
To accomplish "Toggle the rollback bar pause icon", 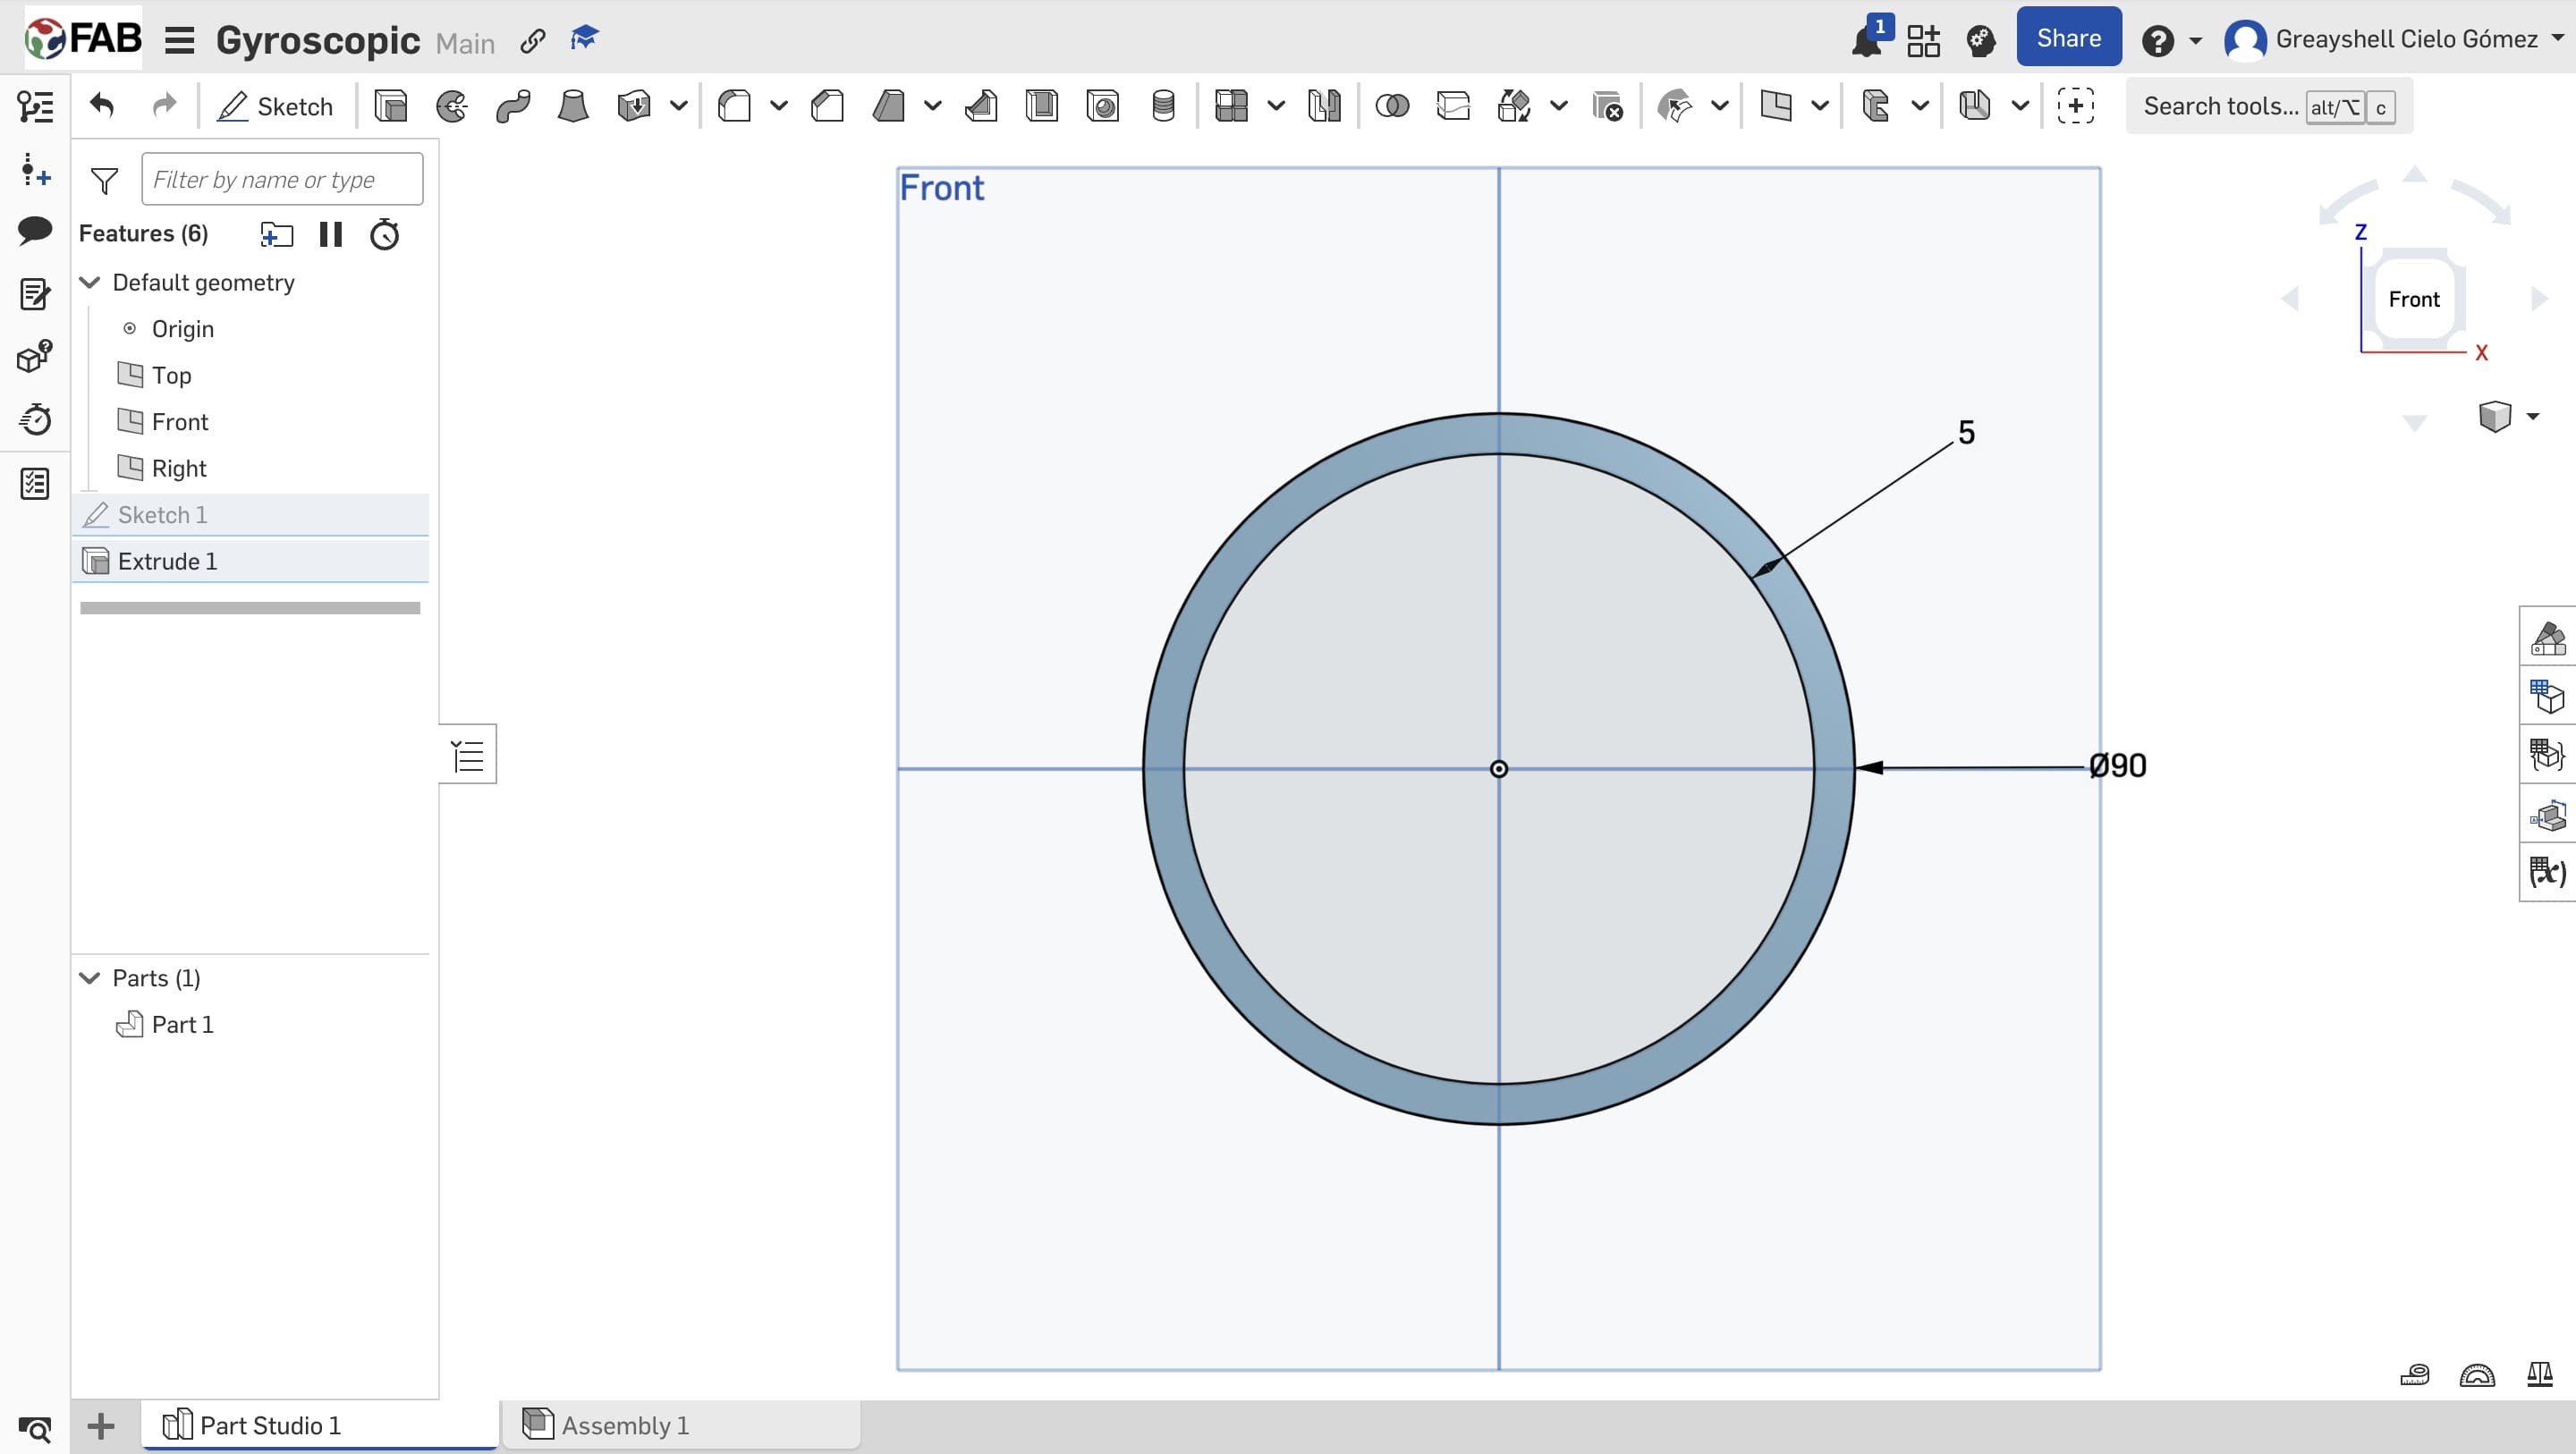I will pos(331,234).
